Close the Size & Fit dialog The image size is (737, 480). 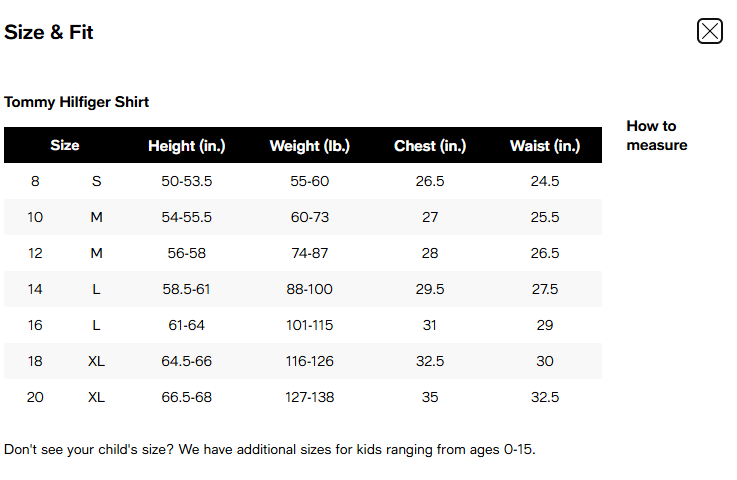click(709, 31)
